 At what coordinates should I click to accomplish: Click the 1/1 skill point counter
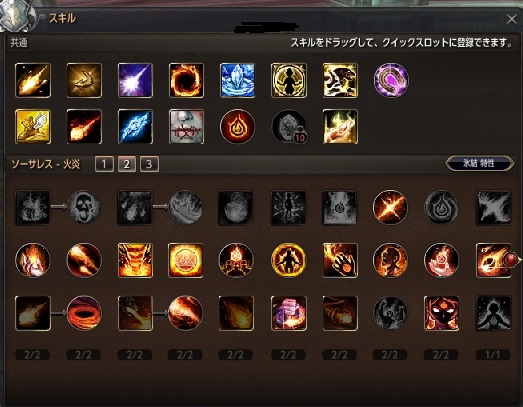(493, 355)
